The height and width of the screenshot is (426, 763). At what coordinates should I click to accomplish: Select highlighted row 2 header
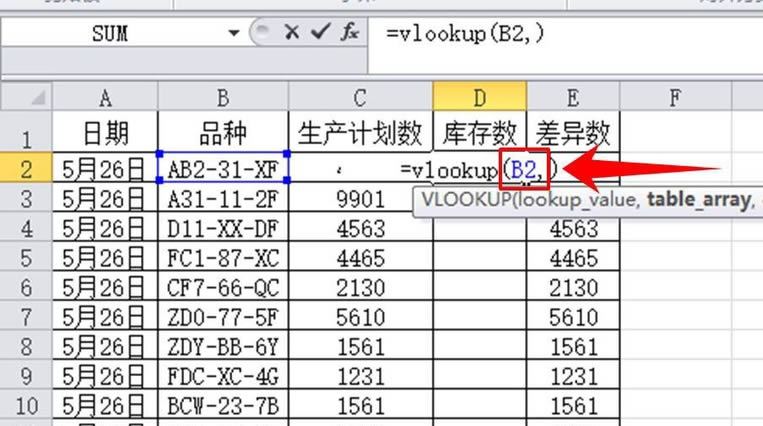click(x=26, y=168)
